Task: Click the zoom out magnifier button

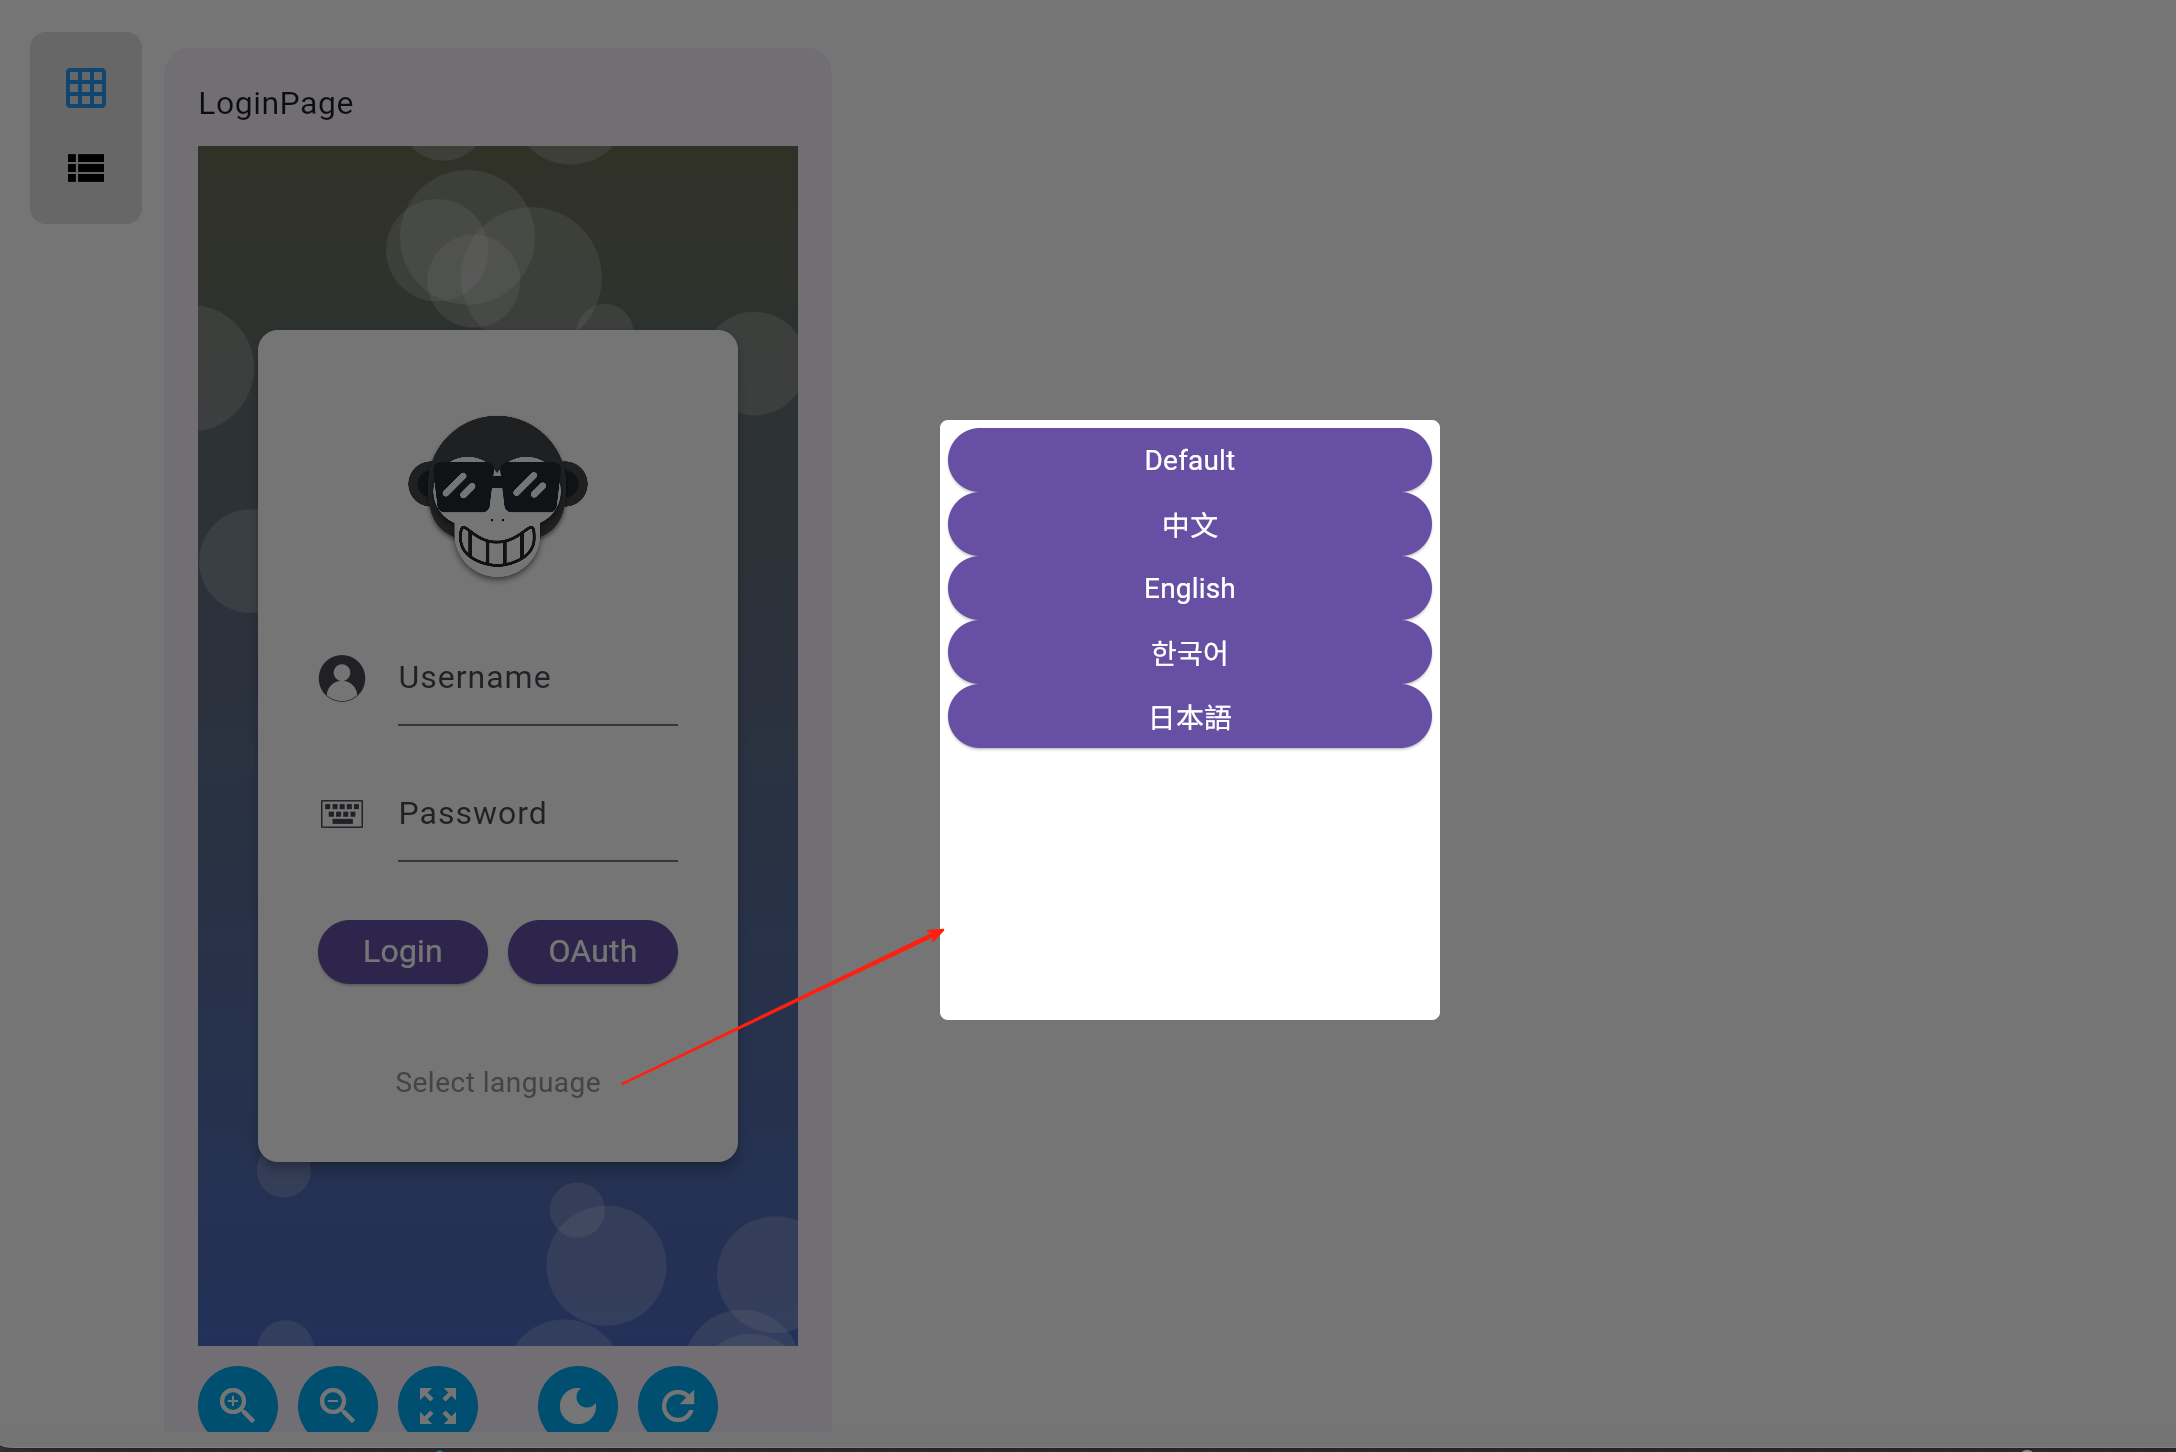Action: tap(338, 1405)
